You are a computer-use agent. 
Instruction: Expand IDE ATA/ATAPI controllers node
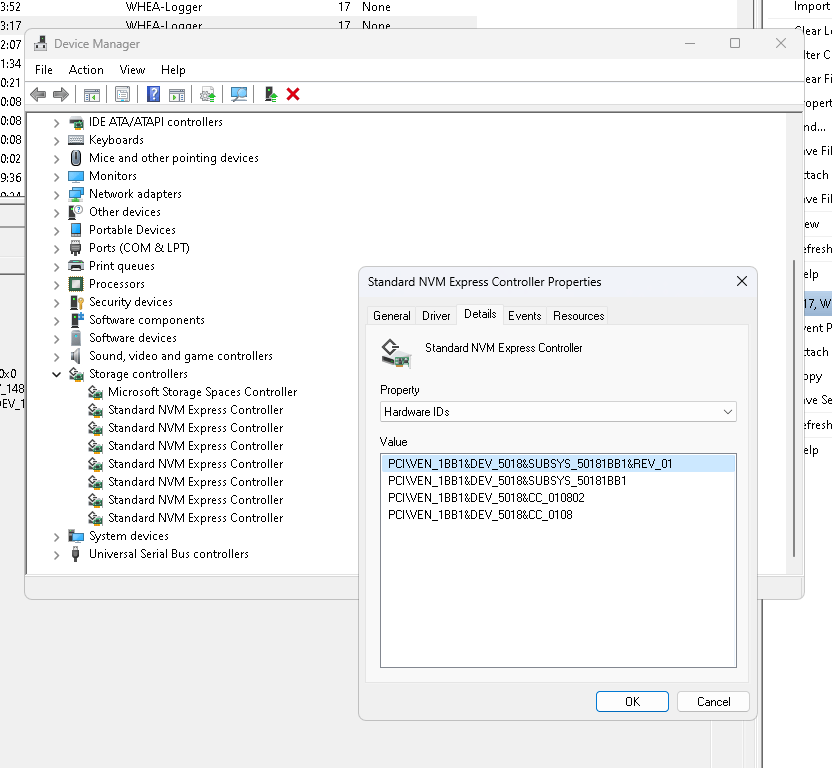pyautogui.click(x=56, y=123)
